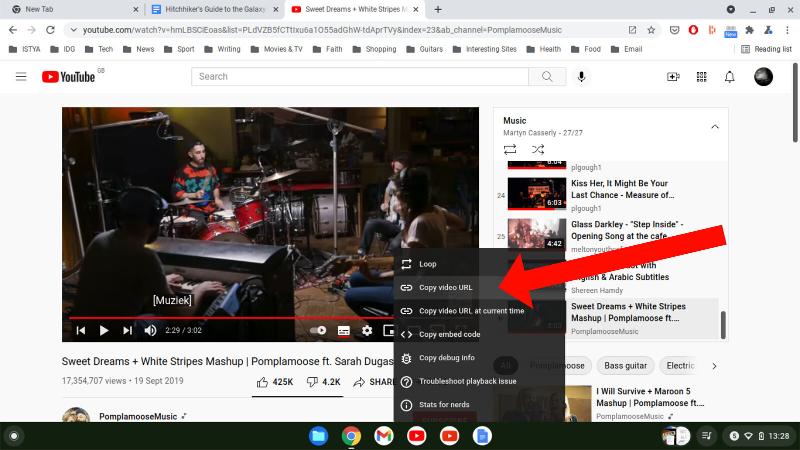Collapse the Music playlist panel
800x450 pixels.
tap(715, 127)
